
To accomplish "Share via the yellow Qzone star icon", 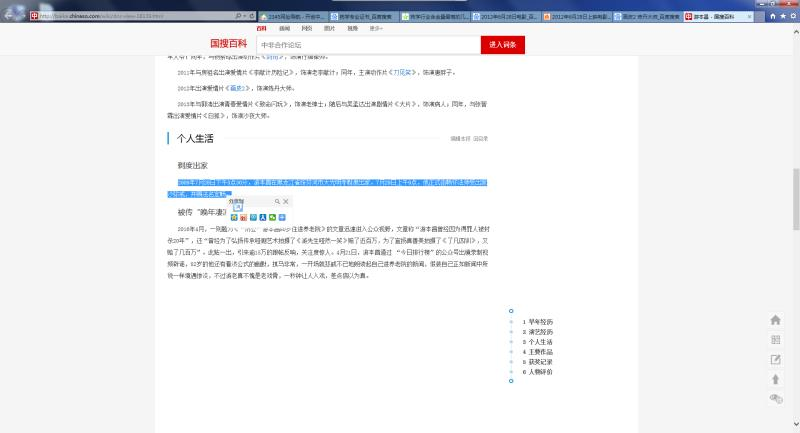I will point(234,218).
